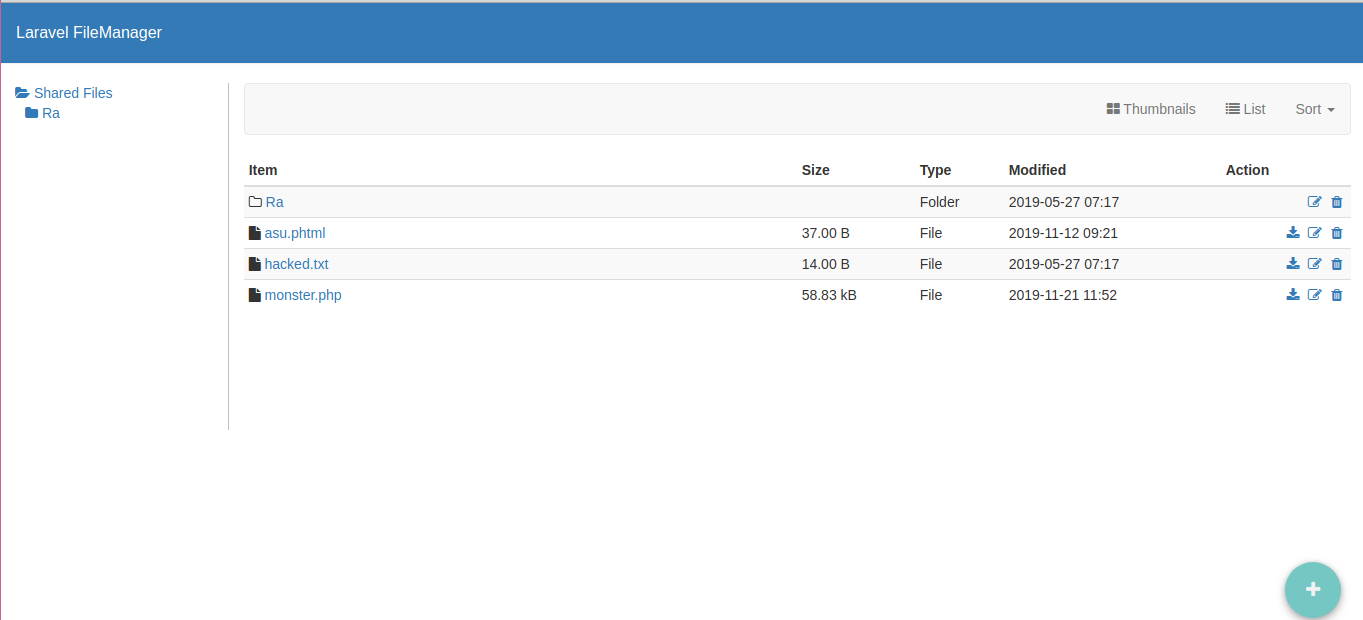Click the Folder type cell
This screenshot has width=1363, height=620.
pyautogui.click(x=940, y=202)
